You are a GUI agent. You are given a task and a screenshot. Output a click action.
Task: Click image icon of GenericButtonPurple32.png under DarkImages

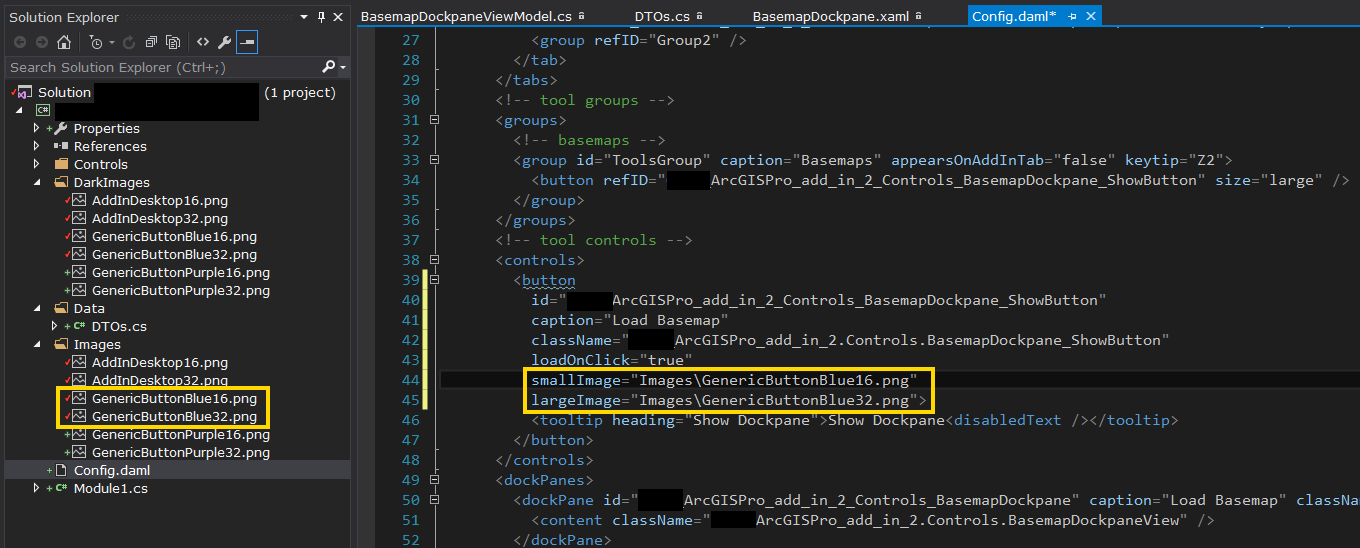79,290
